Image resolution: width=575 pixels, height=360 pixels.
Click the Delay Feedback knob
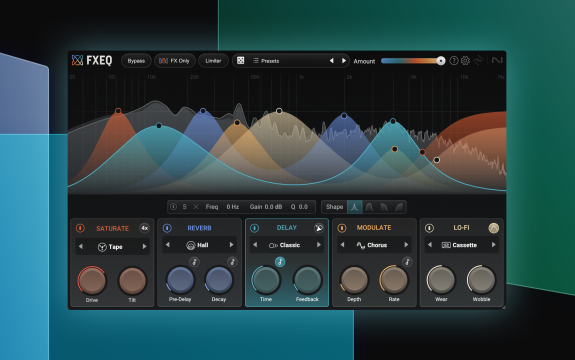(x=307, y=280)
